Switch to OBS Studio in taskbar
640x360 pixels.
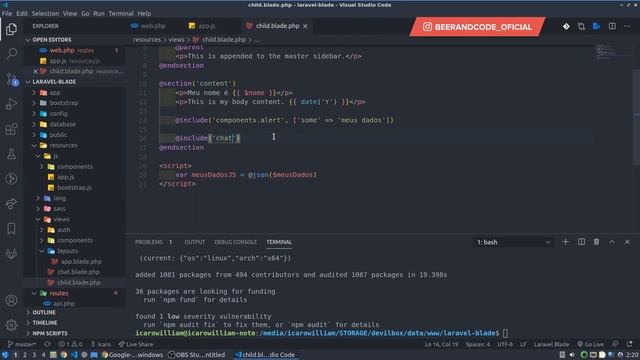(198, 355)
